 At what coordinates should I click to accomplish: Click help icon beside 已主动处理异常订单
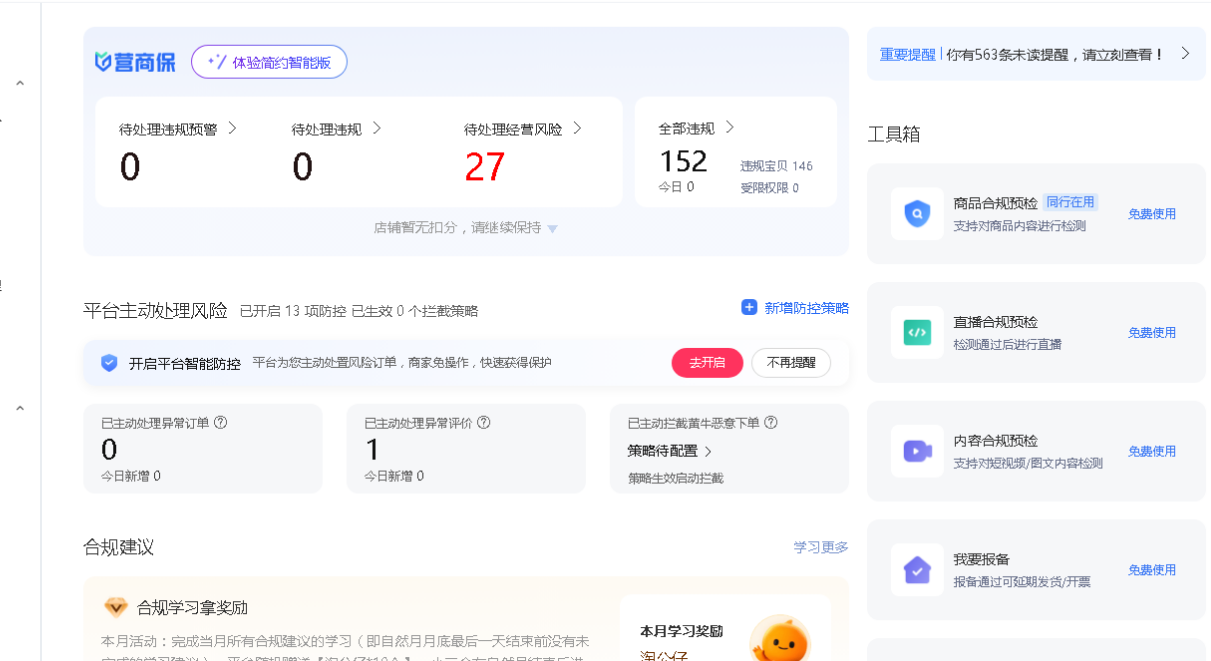click(x=221, y=423)
